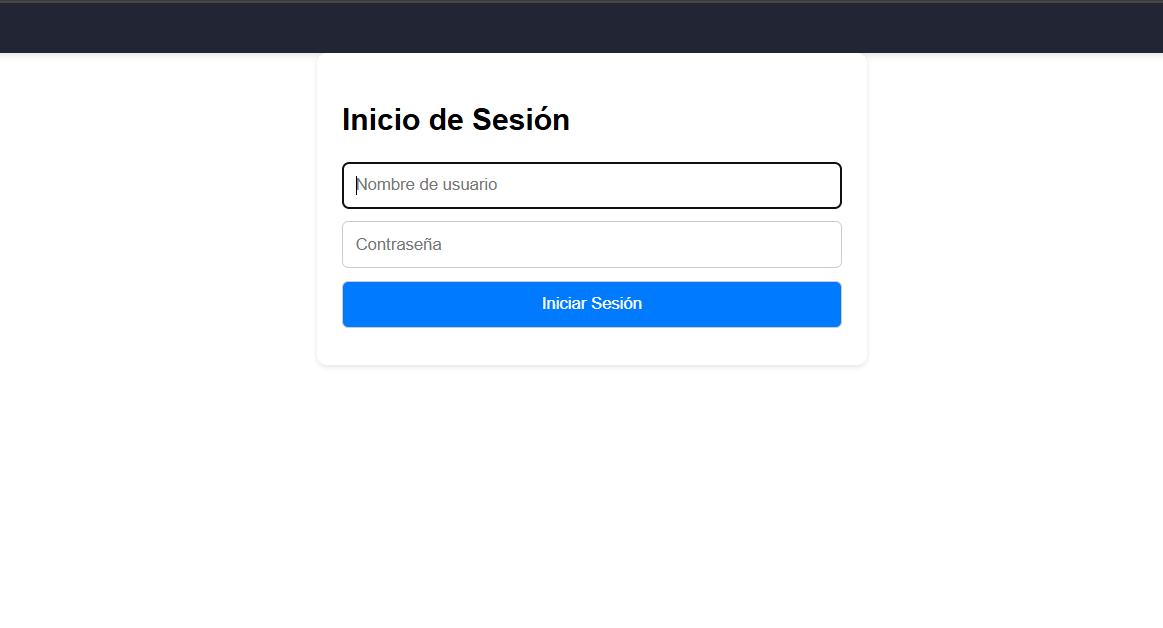Image resolution: width=1163 pixels, height=628 pixels.
Task: Click the placeholder text Contraseña
Action: (x=398, y=245)
